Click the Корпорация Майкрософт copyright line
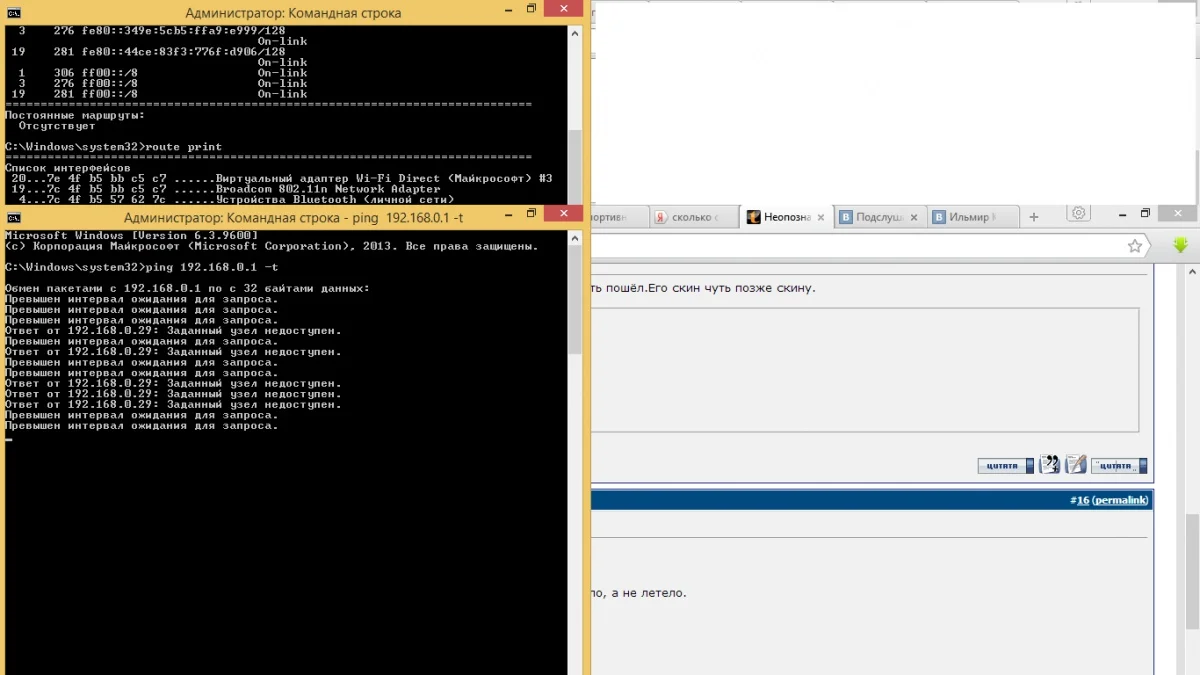The width and height of the screenshot is (1200, 675). pos(271,246)
